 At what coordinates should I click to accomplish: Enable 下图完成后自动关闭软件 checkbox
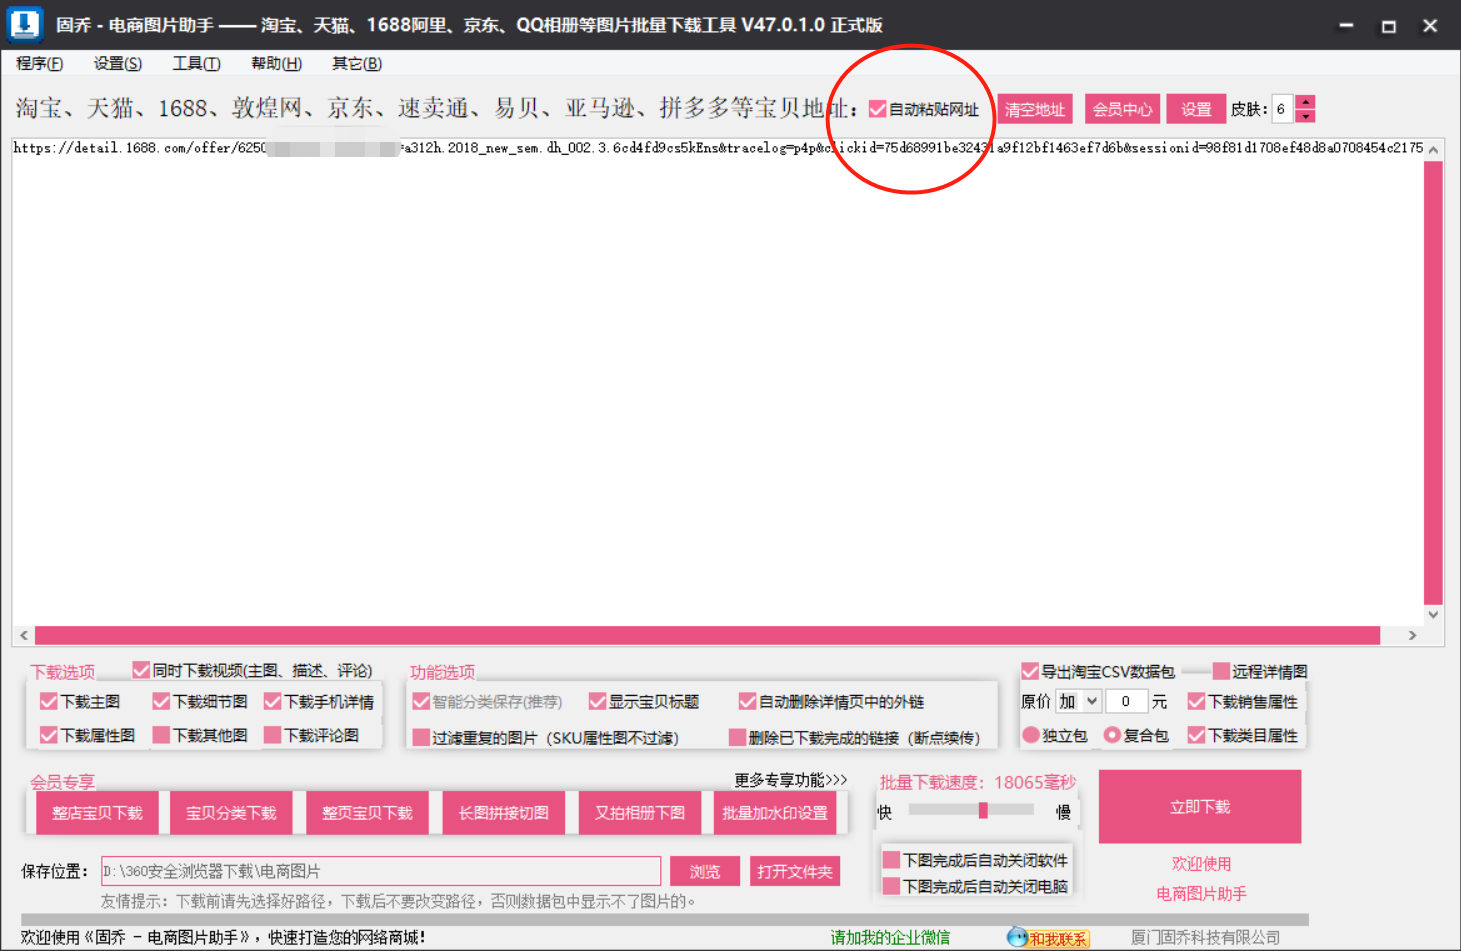click(891, 860)
